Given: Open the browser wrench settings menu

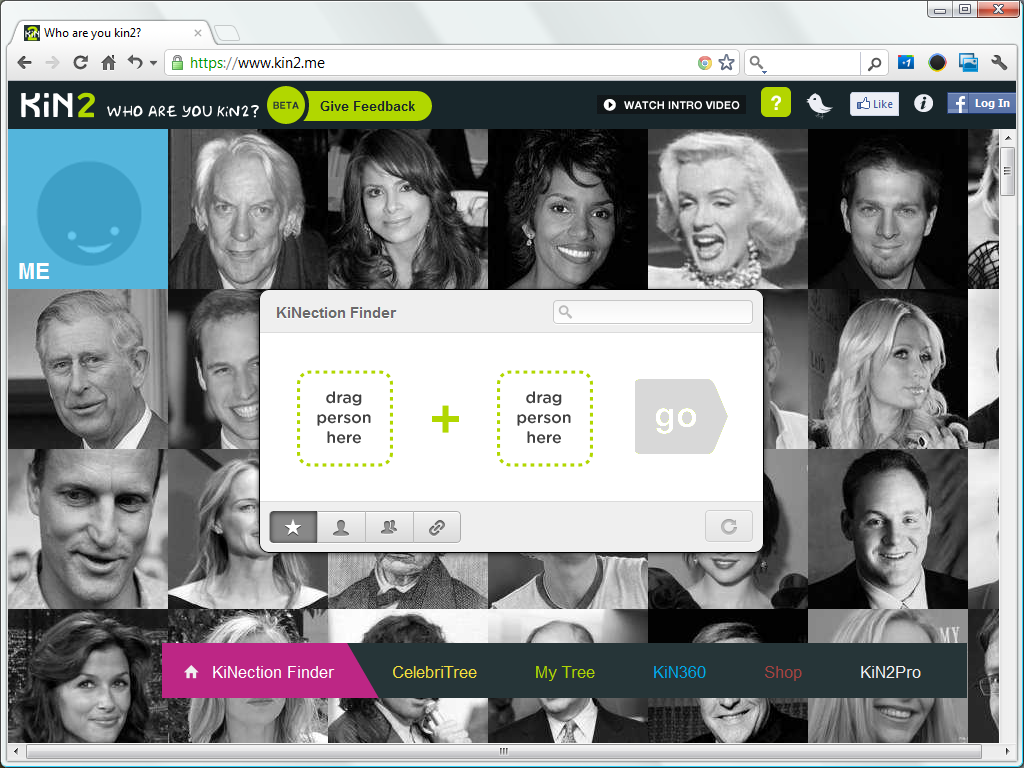Looking at the screenshot, I should 998,63.
